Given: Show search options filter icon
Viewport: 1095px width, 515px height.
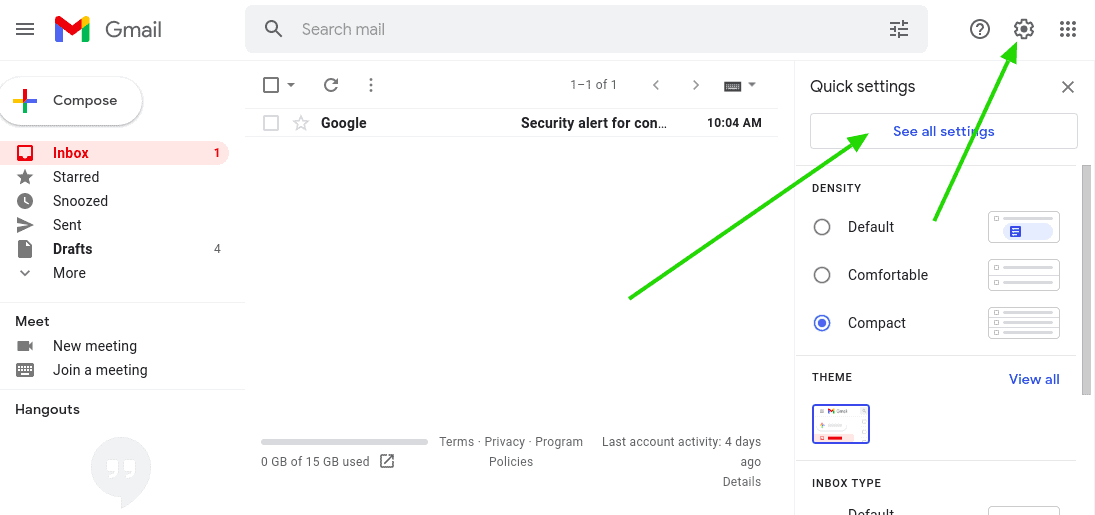Looking at the screenshot, I should click(899, 29).
